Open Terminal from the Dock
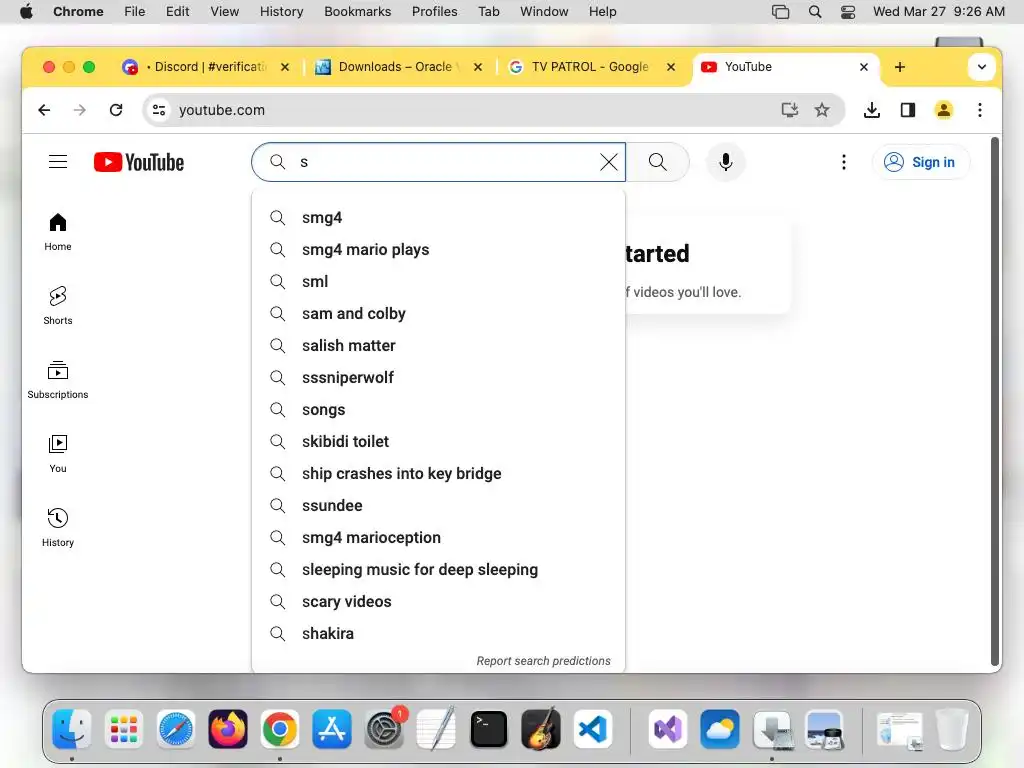 (488, 729)
